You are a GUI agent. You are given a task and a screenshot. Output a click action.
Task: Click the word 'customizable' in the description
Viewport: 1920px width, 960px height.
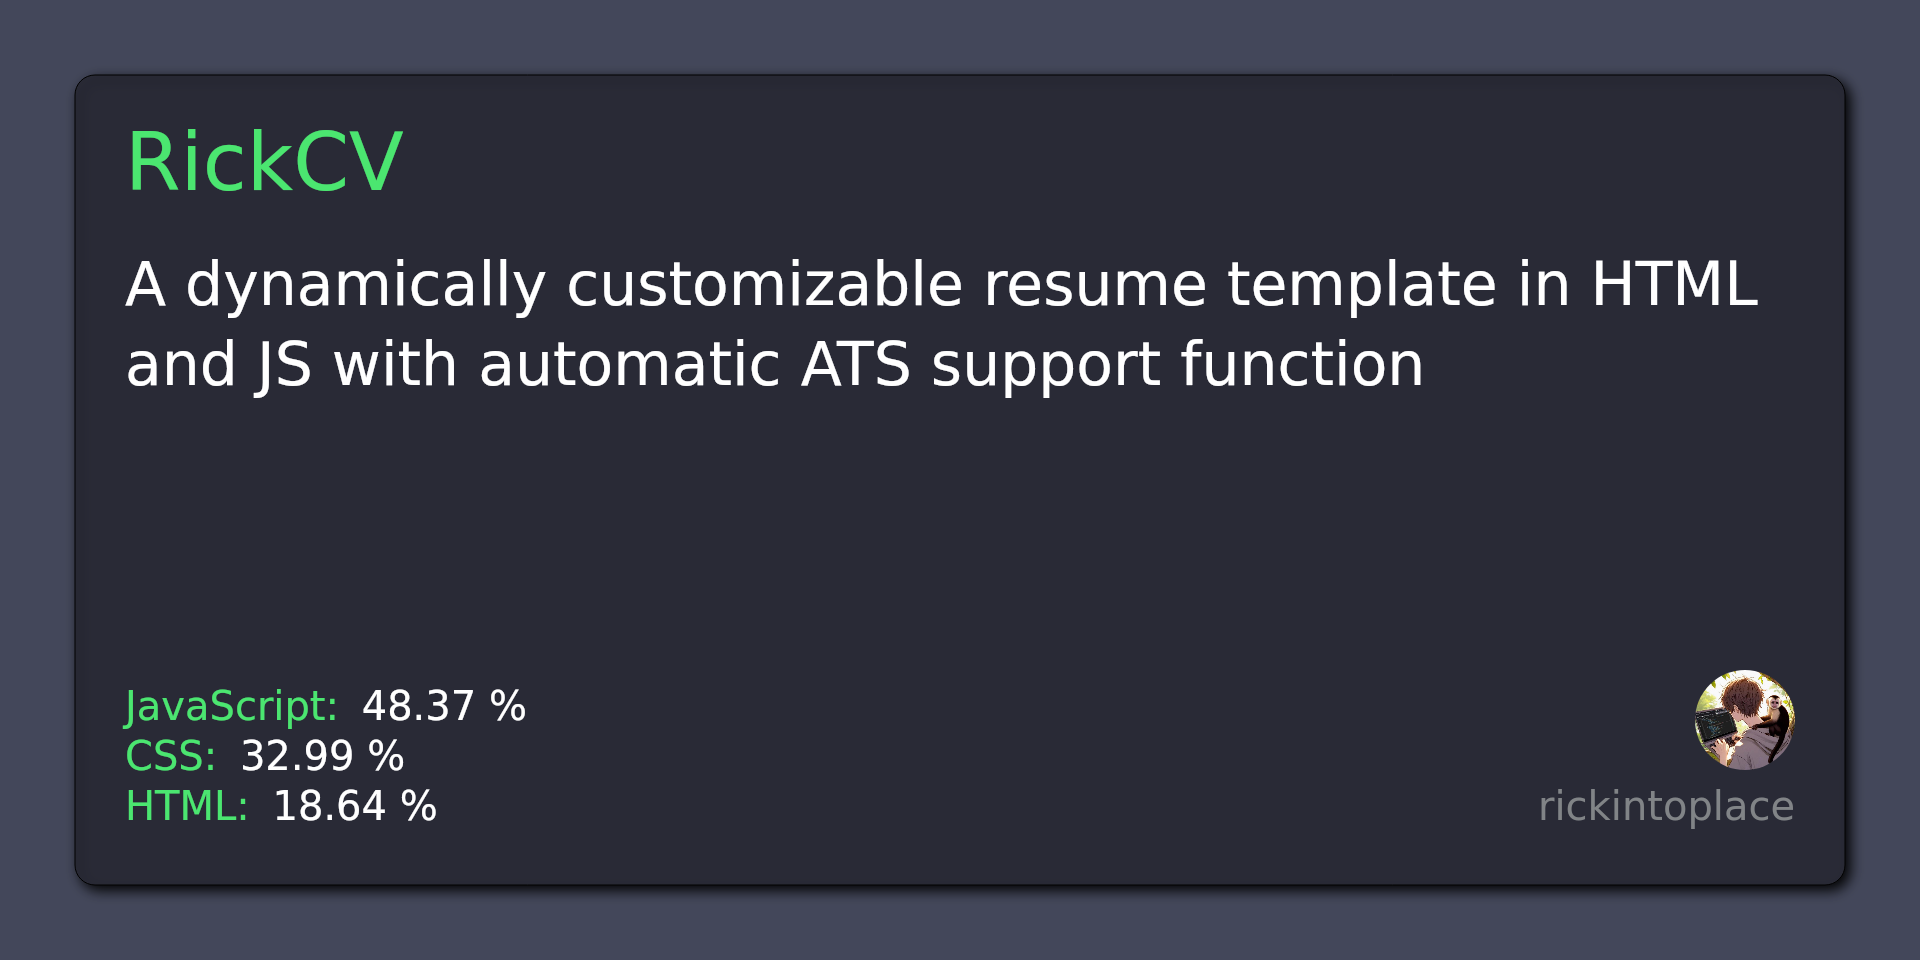tap(765, 284)
